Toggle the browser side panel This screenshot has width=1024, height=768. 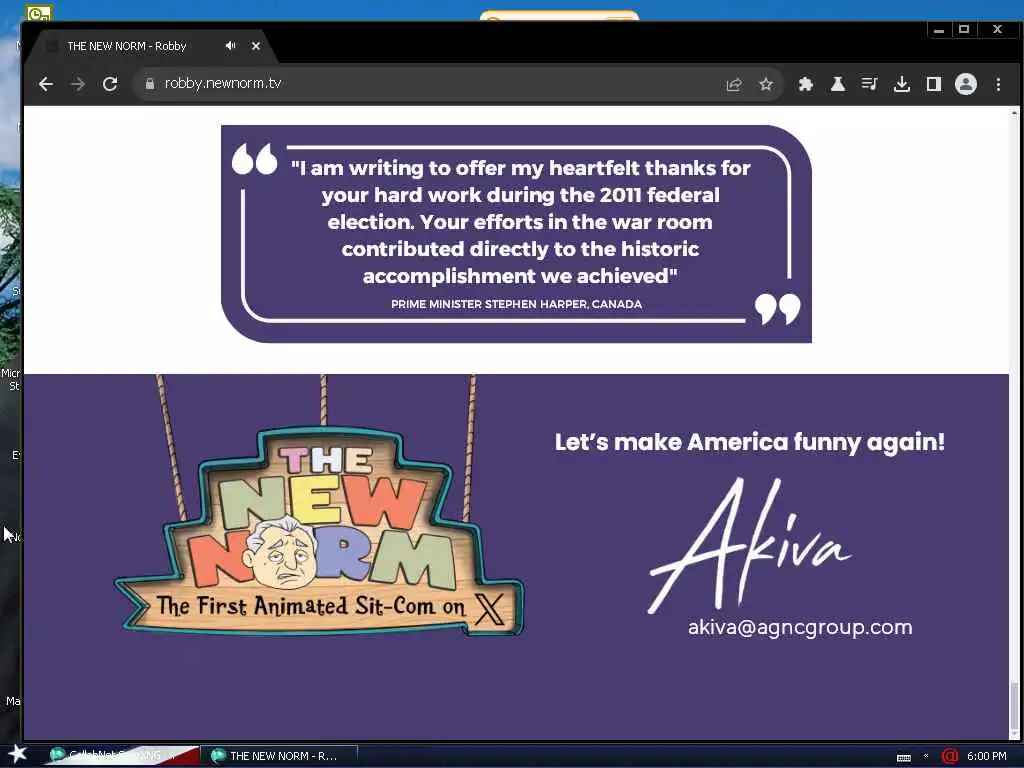[934, 84]
